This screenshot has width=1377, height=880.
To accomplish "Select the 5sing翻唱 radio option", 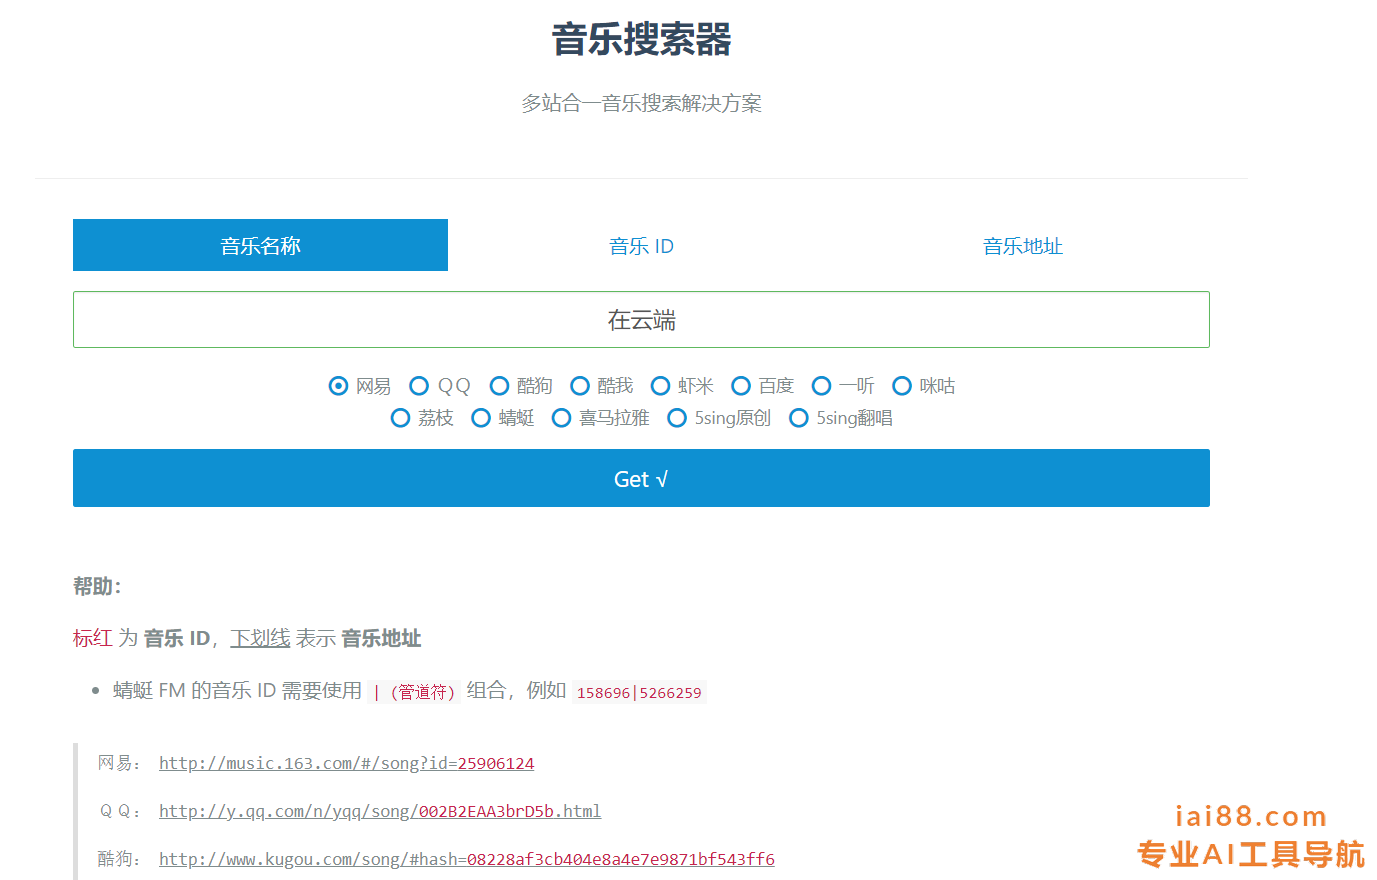I will tap(799, 418).
